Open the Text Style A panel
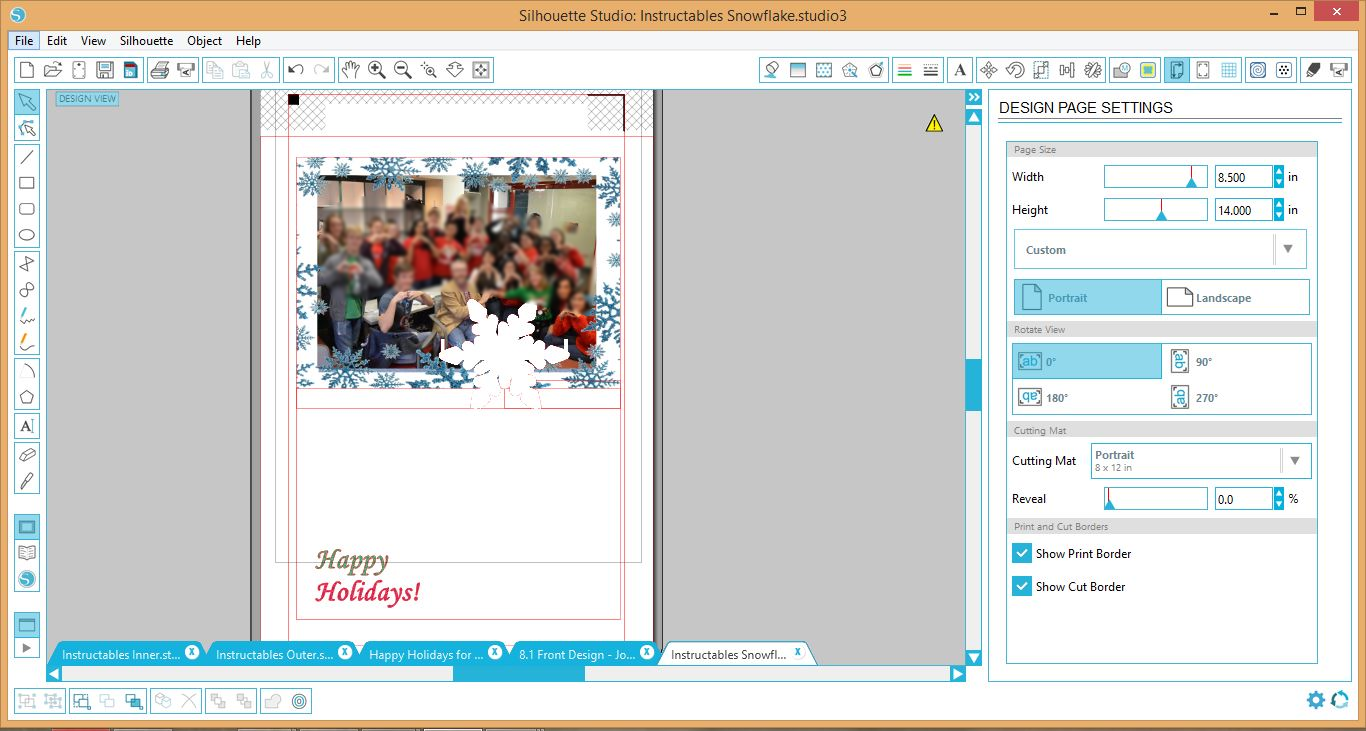The width and height of the screenshot is (1366, 731). coord(960,70)
